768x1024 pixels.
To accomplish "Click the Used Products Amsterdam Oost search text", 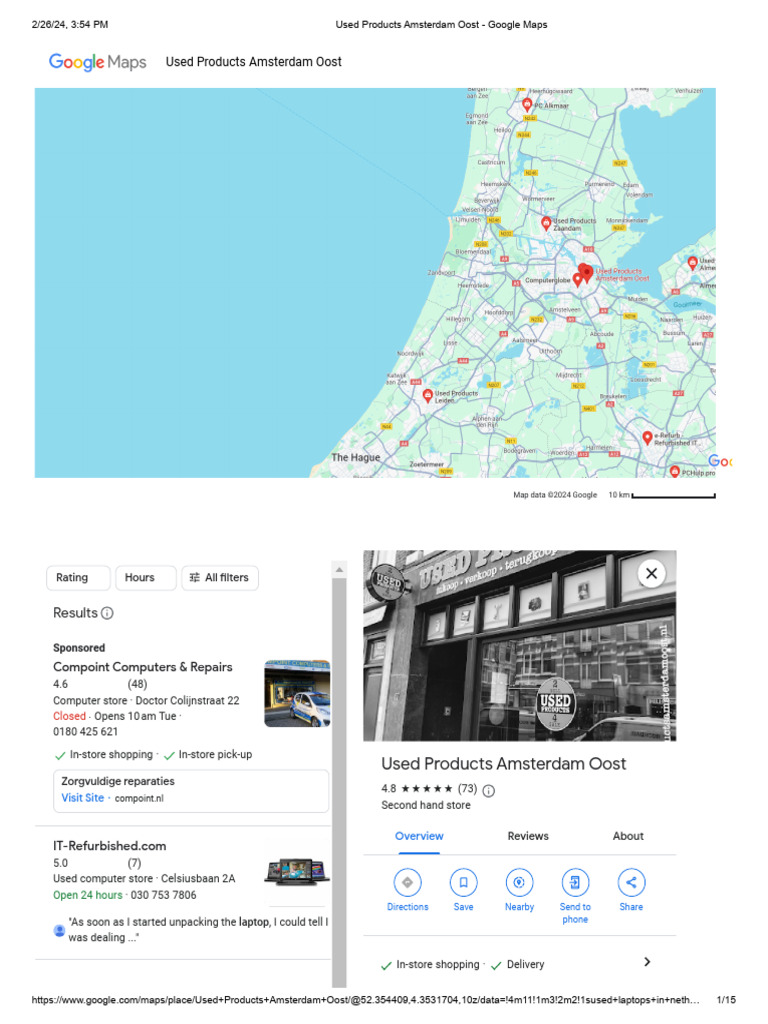I will (x=253, y=62).
